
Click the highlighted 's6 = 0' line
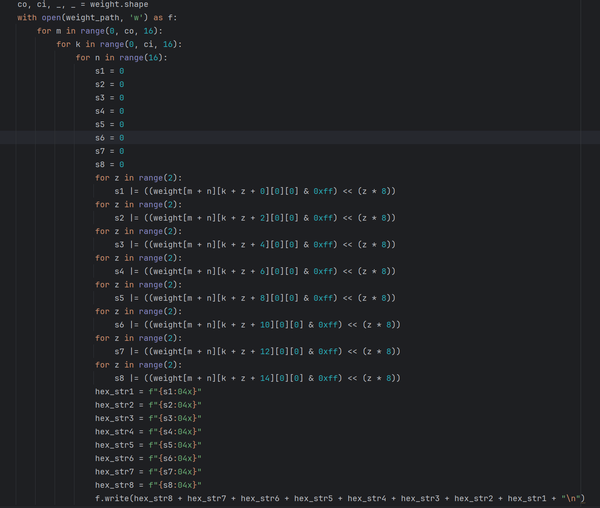pyautogui.click(x=109, y=138)
